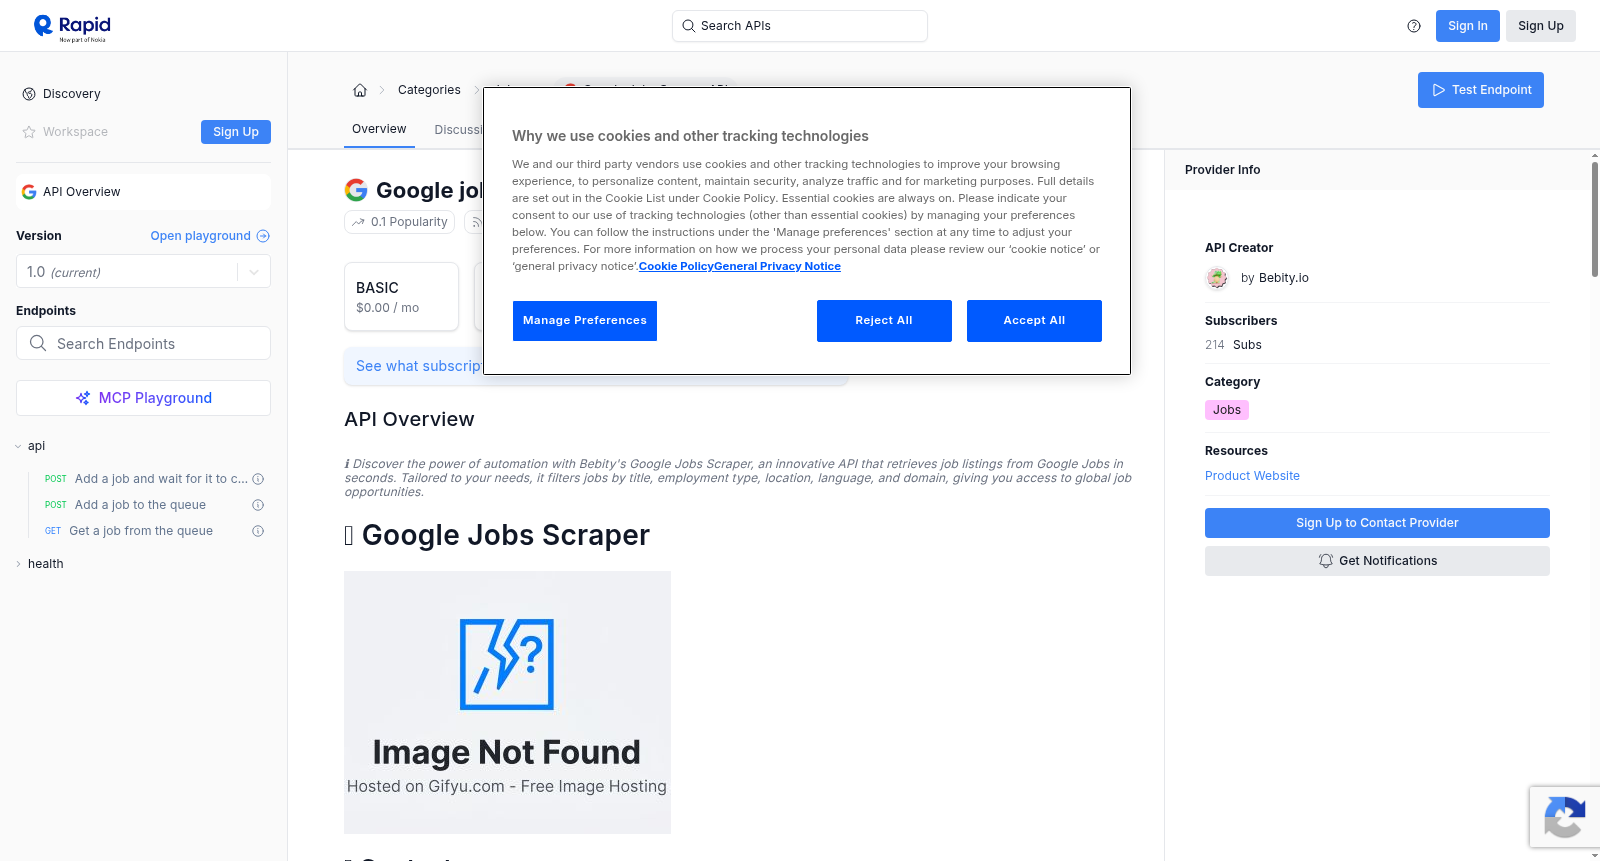
Task: Click the Rapid logo
Action: tap(72, 27)
